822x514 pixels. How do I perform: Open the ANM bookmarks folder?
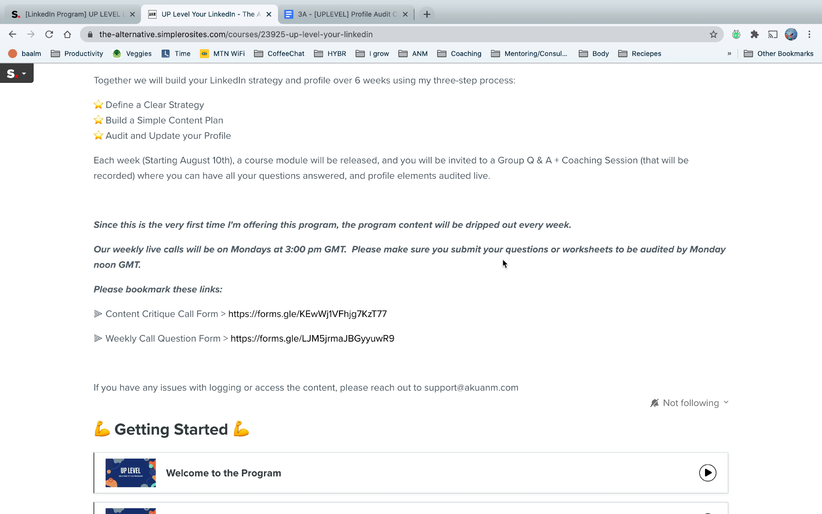413,53
